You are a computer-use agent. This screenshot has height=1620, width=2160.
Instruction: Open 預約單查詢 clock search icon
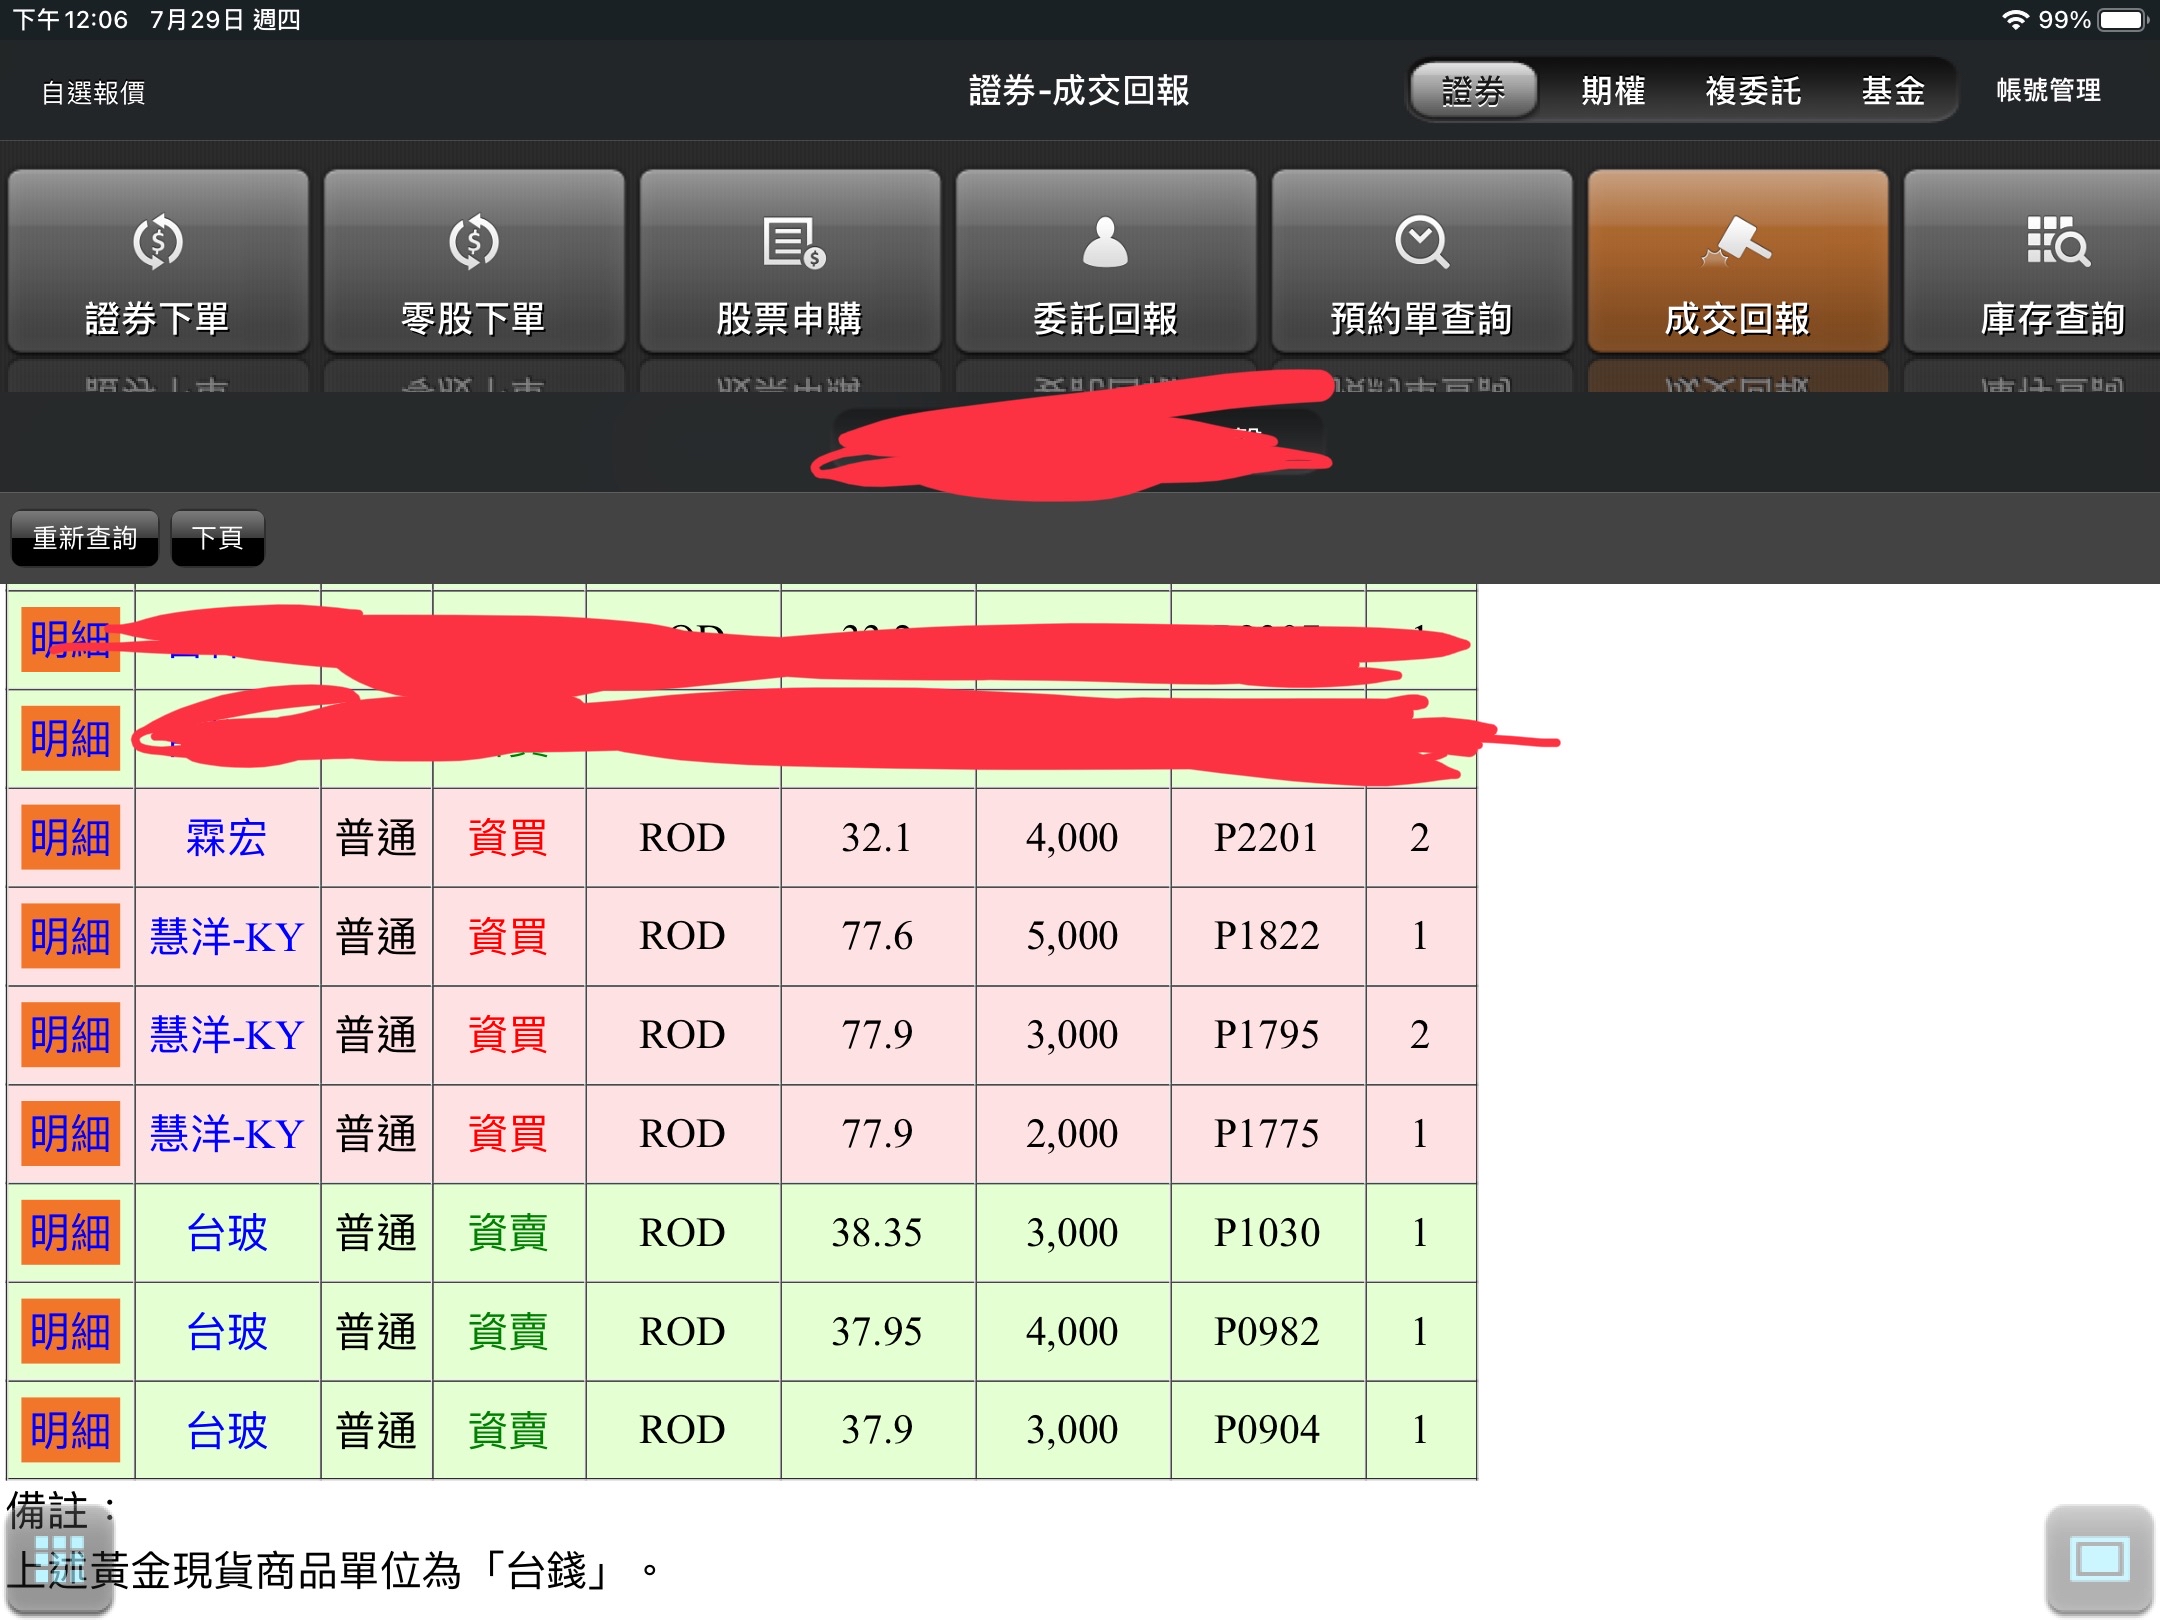click(x=1421, y=242)
